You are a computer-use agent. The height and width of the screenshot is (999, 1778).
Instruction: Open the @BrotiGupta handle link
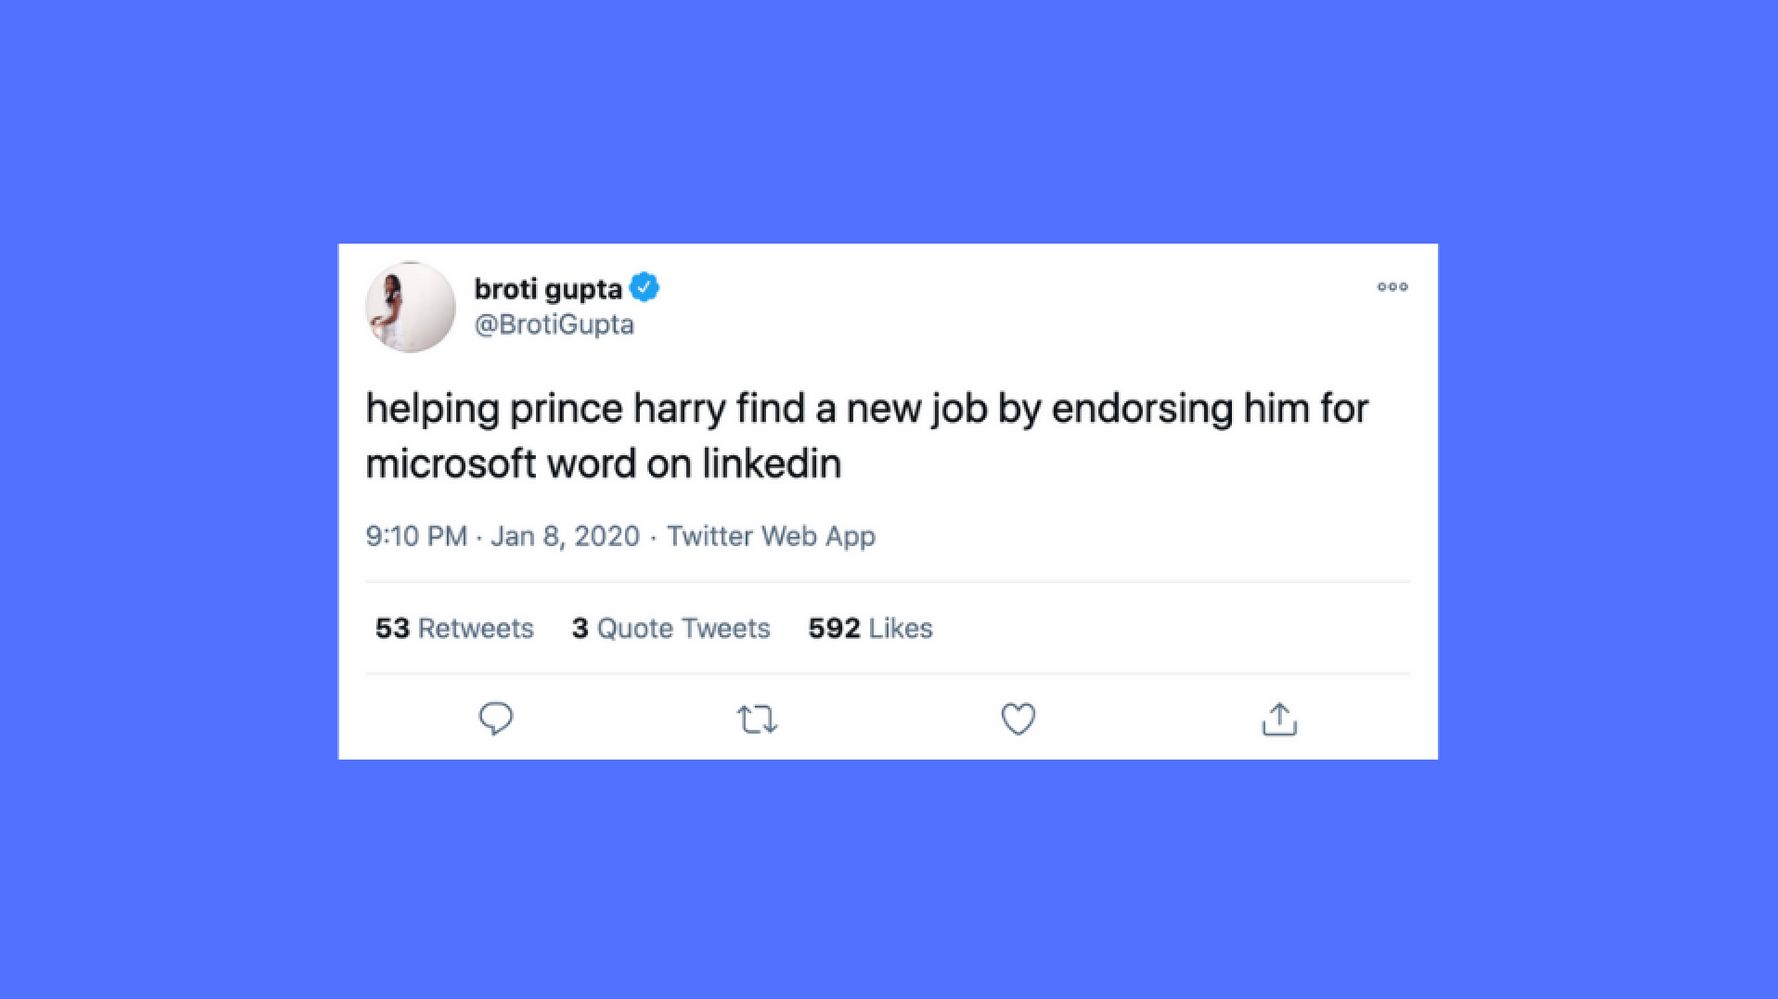pyautogui.click(x=554, y=324)
